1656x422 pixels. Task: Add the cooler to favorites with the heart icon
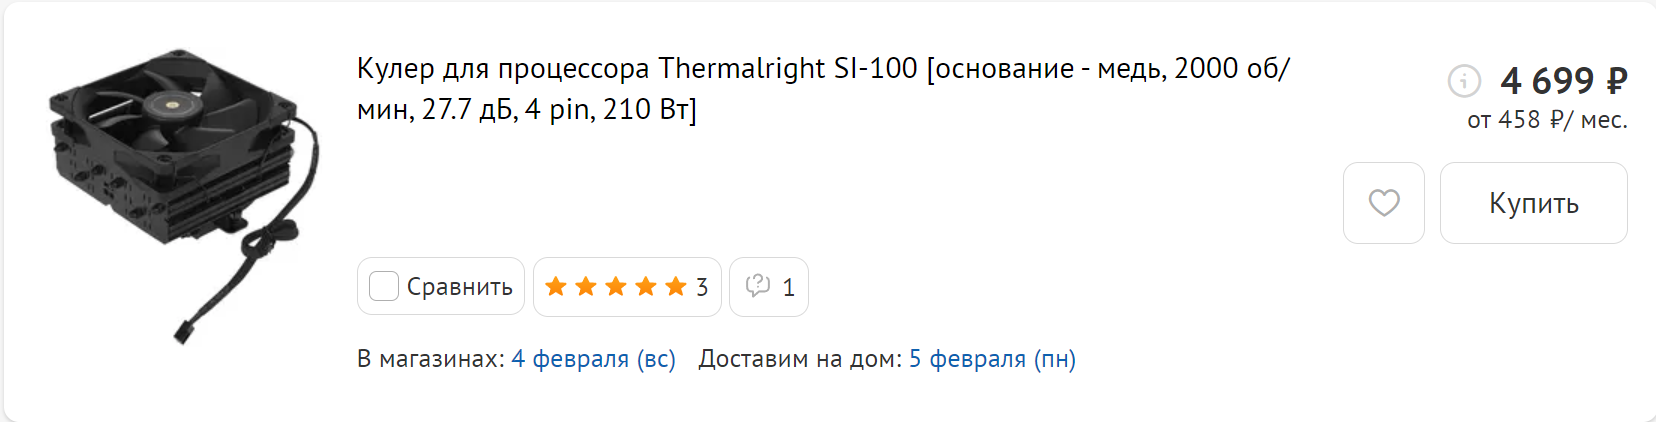click(x=1384, y=203)
